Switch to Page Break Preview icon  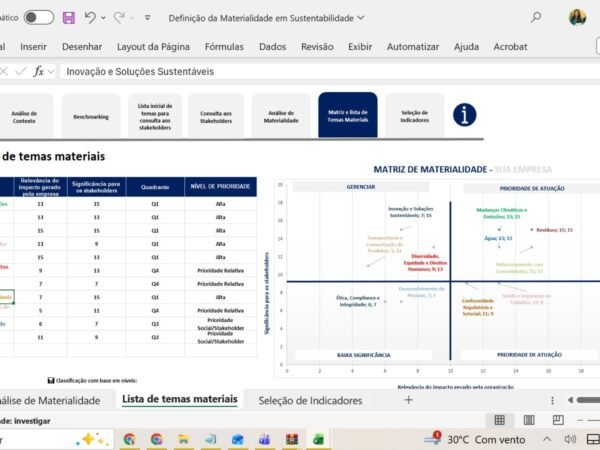tap(558, 420)
